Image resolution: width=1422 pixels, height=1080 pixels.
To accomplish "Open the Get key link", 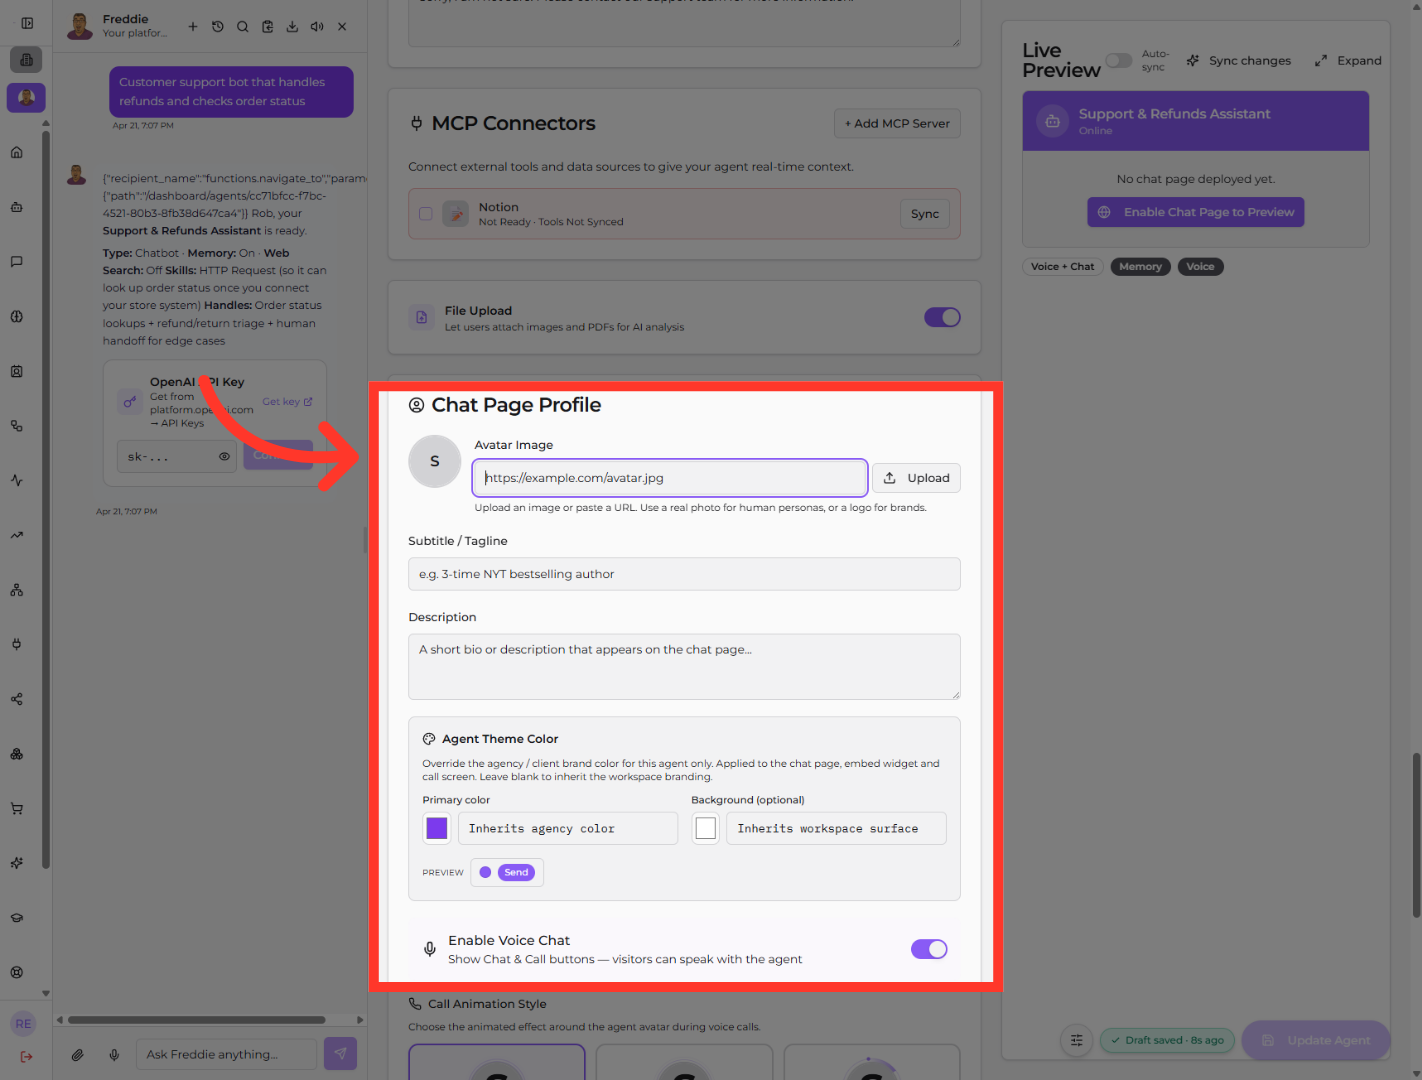I will coord(287,402).
